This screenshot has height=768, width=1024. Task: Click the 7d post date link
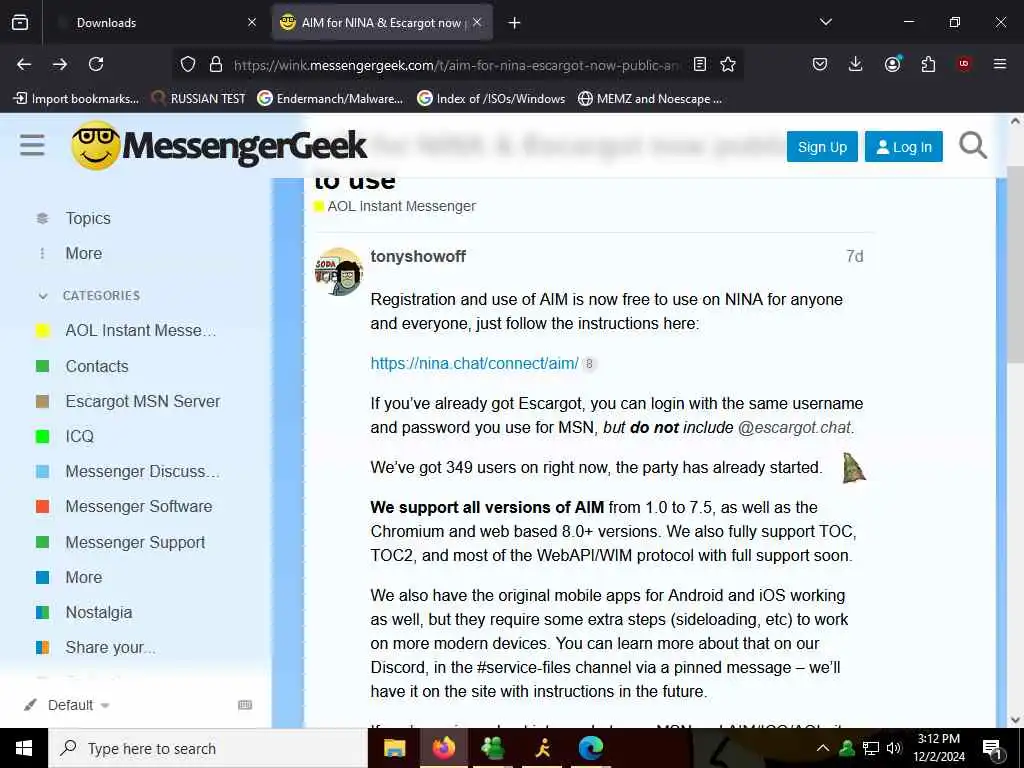pos(854,257)
